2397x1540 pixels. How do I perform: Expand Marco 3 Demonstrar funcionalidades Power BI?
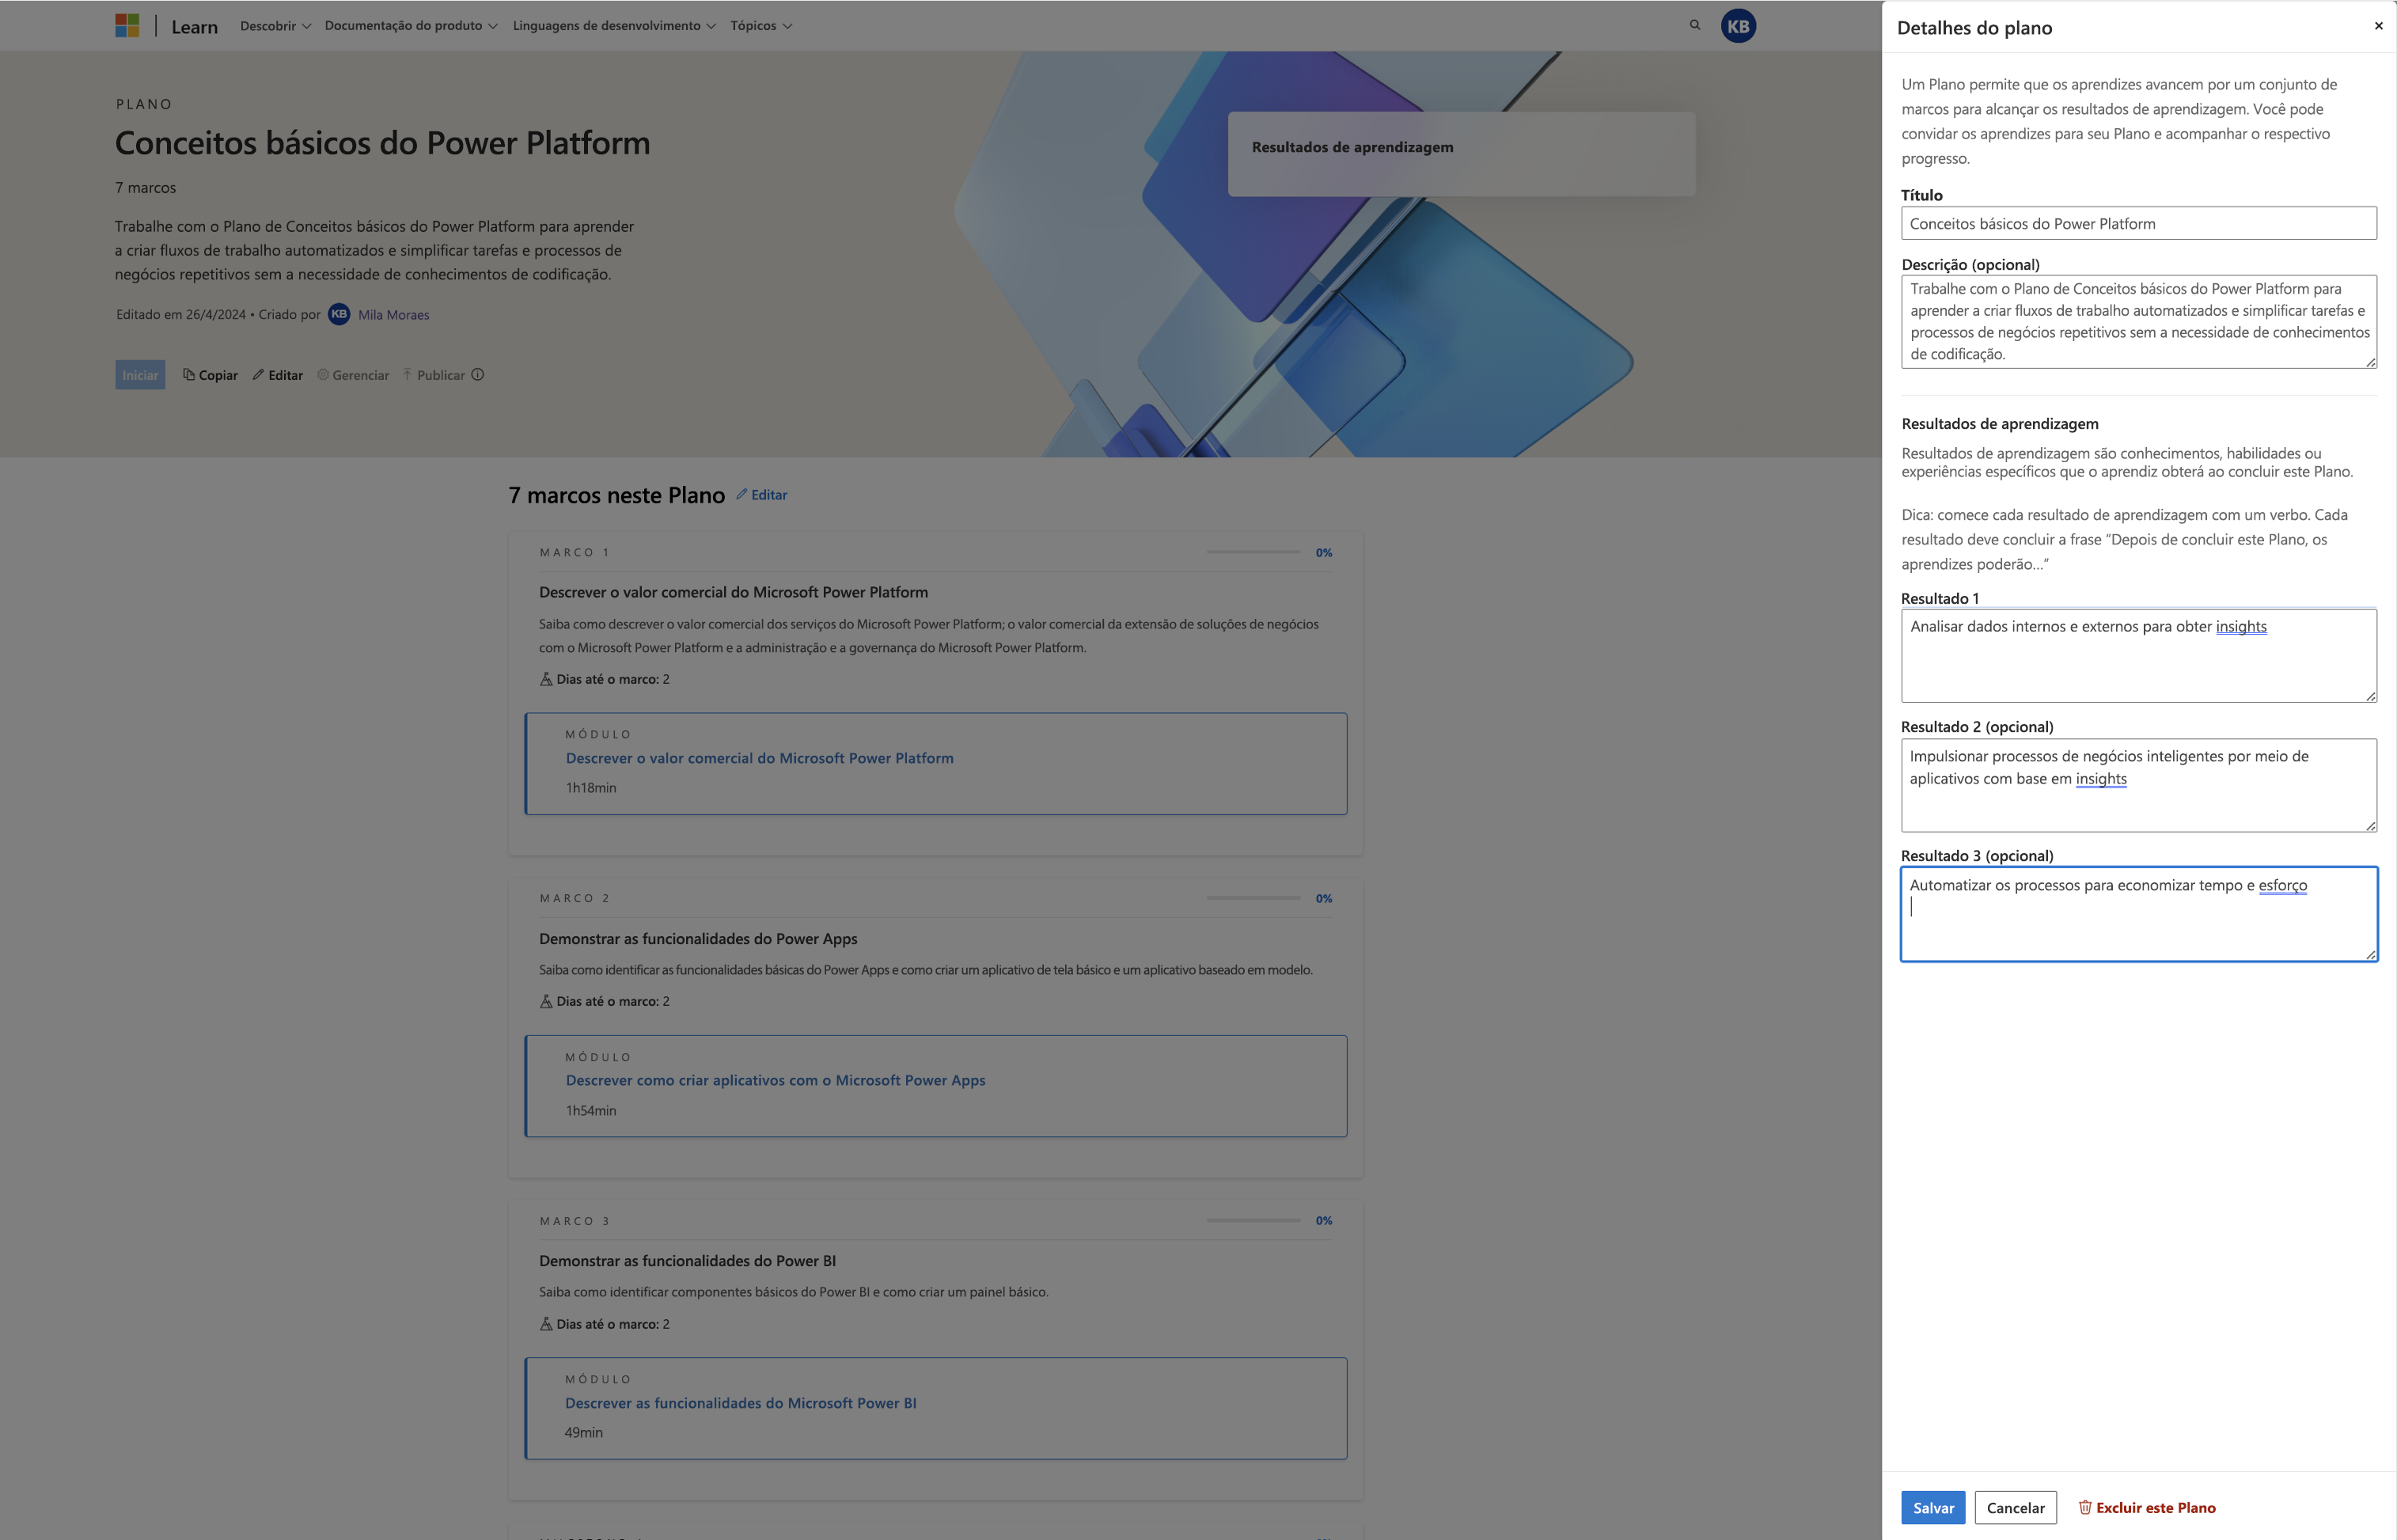coord(683,1258)
